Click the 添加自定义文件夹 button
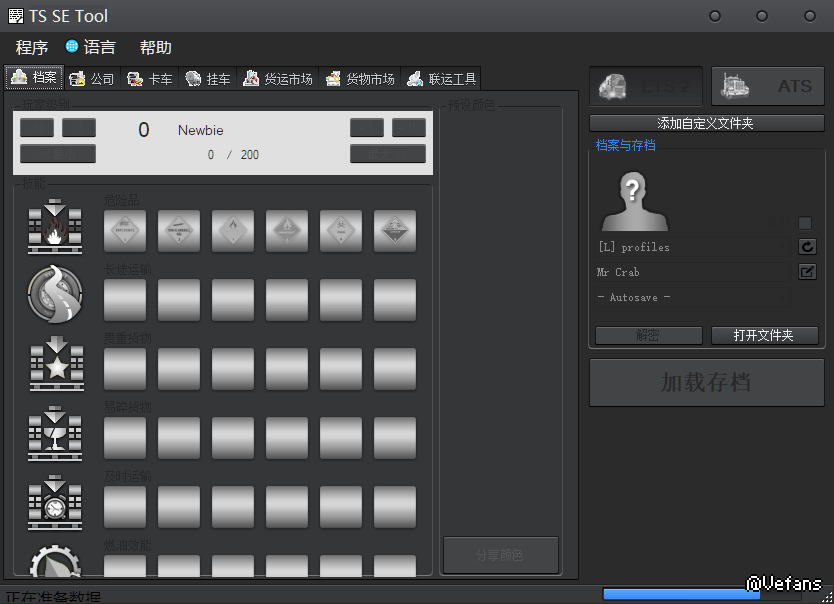 point(706,123)
